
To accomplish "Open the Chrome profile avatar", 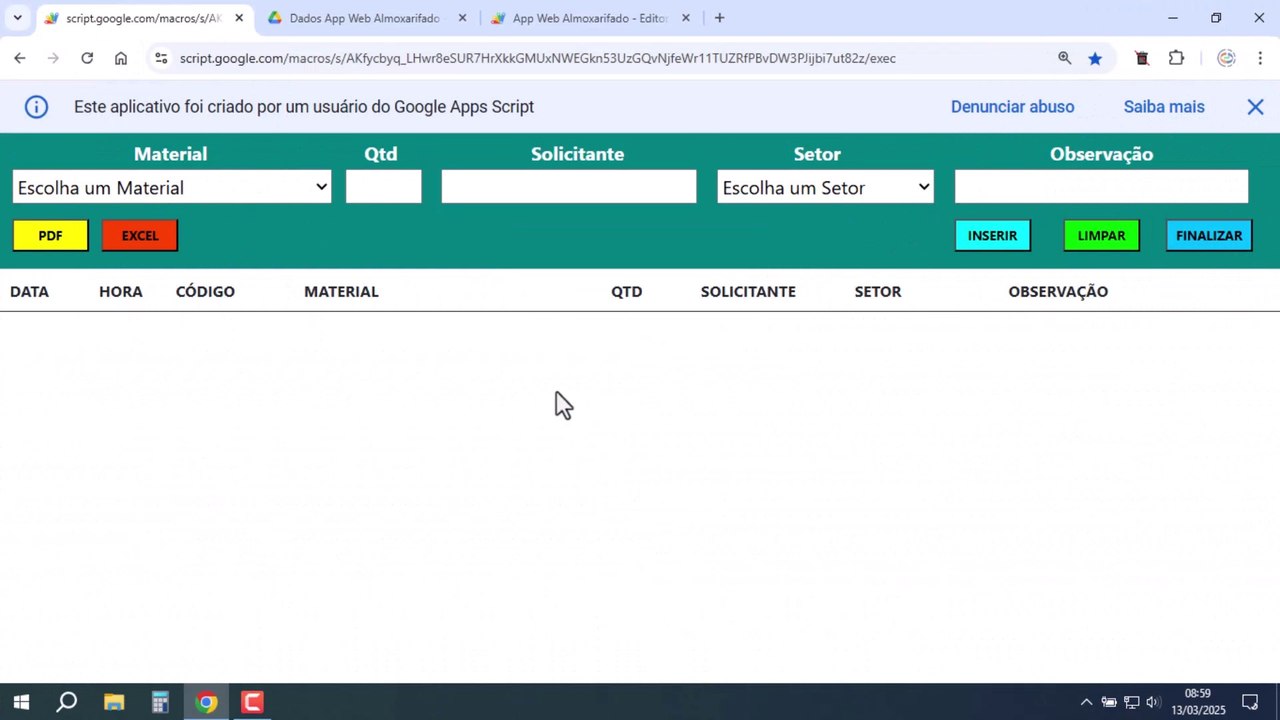I will click(x=1226, y=58).
